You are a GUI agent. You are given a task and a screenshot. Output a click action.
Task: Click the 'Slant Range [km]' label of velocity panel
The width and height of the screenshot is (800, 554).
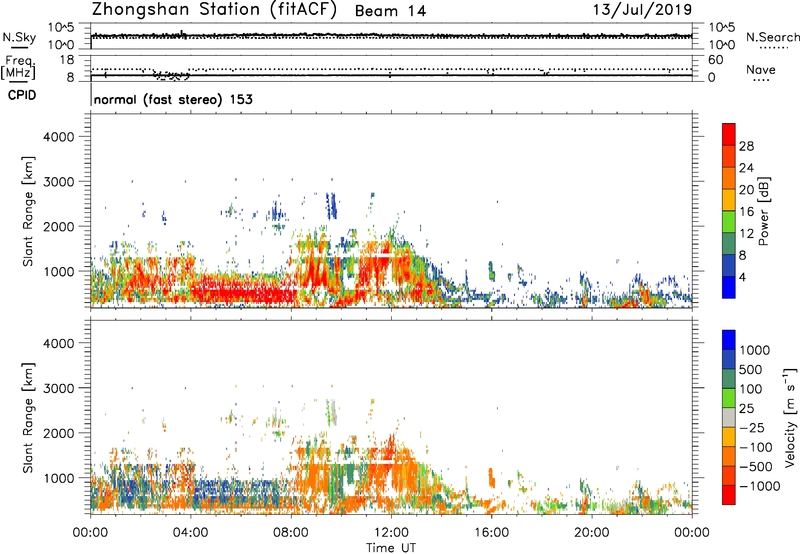(28, 418)
